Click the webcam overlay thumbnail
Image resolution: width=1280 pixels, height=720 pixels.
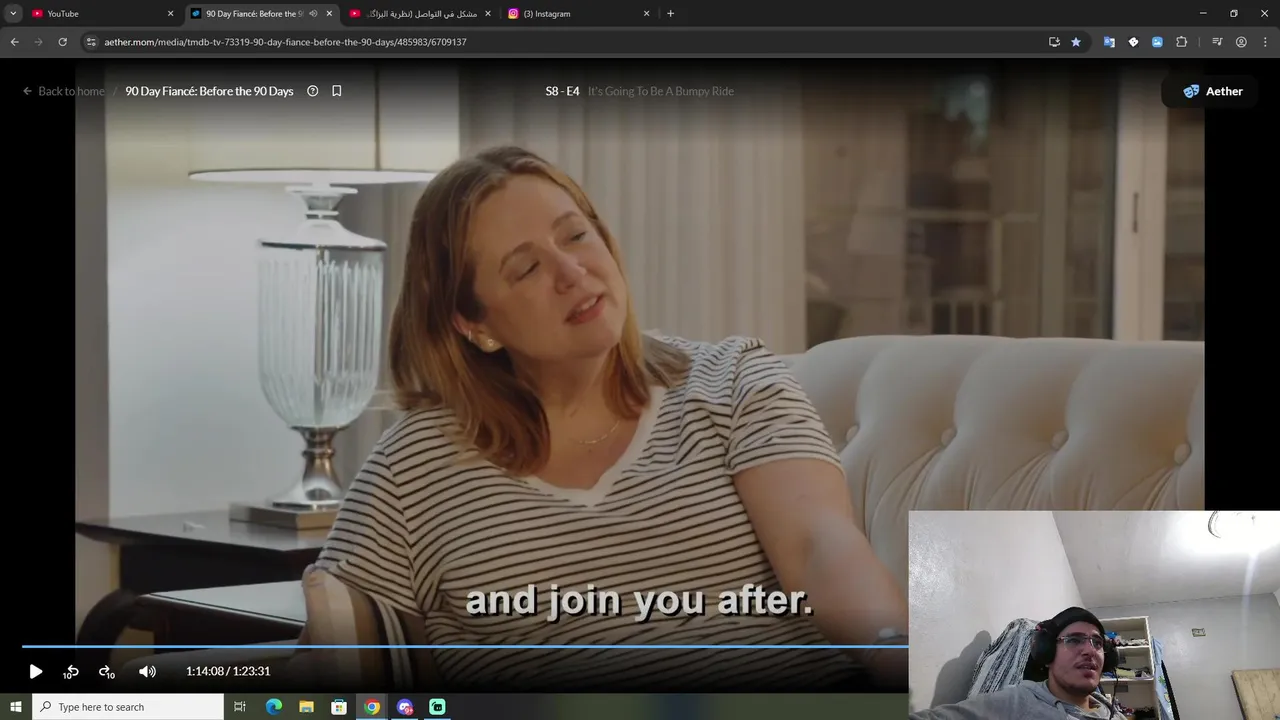(x=1094, y=615)
